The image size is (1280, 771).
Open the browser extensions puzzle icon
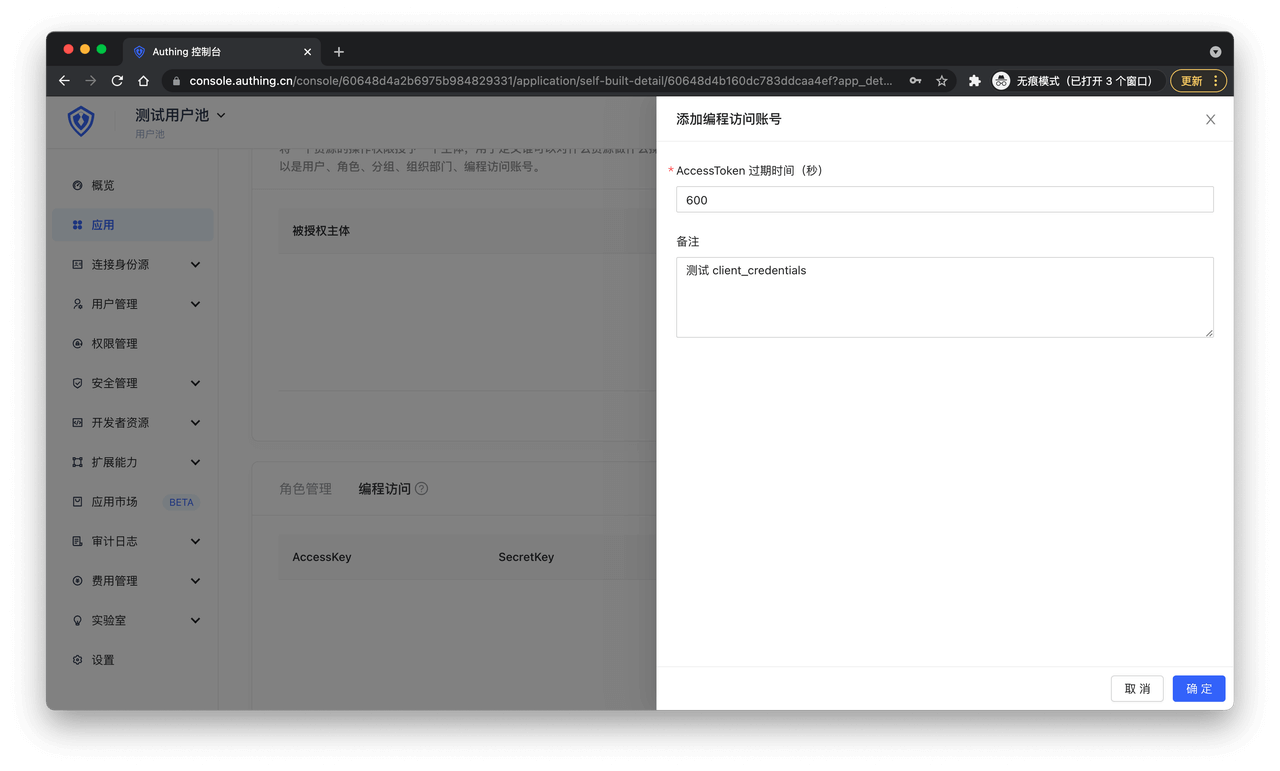coord(974,81)
